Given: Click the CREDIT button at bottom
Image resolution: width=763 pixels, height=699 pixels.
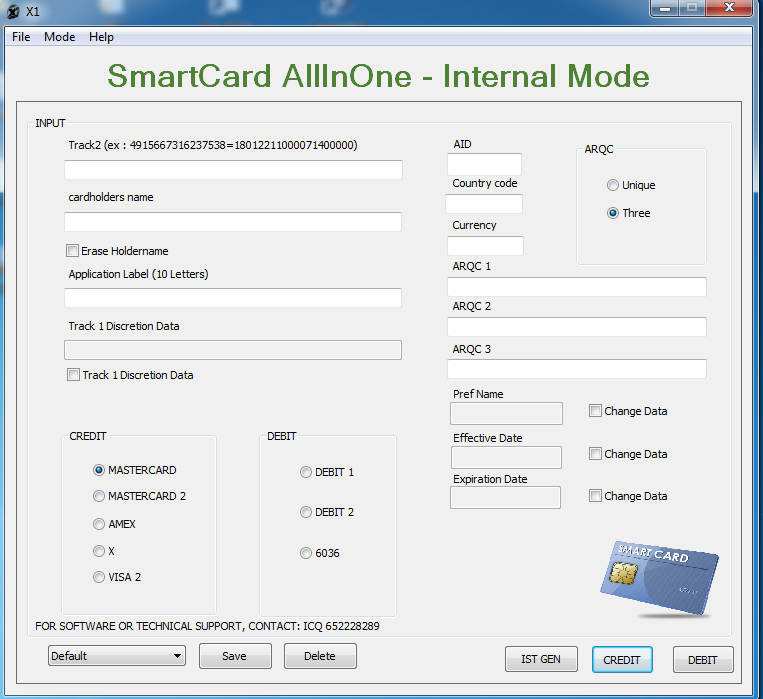Looking at the screenshot, I should pyautogui.click(x=622, y=660).
